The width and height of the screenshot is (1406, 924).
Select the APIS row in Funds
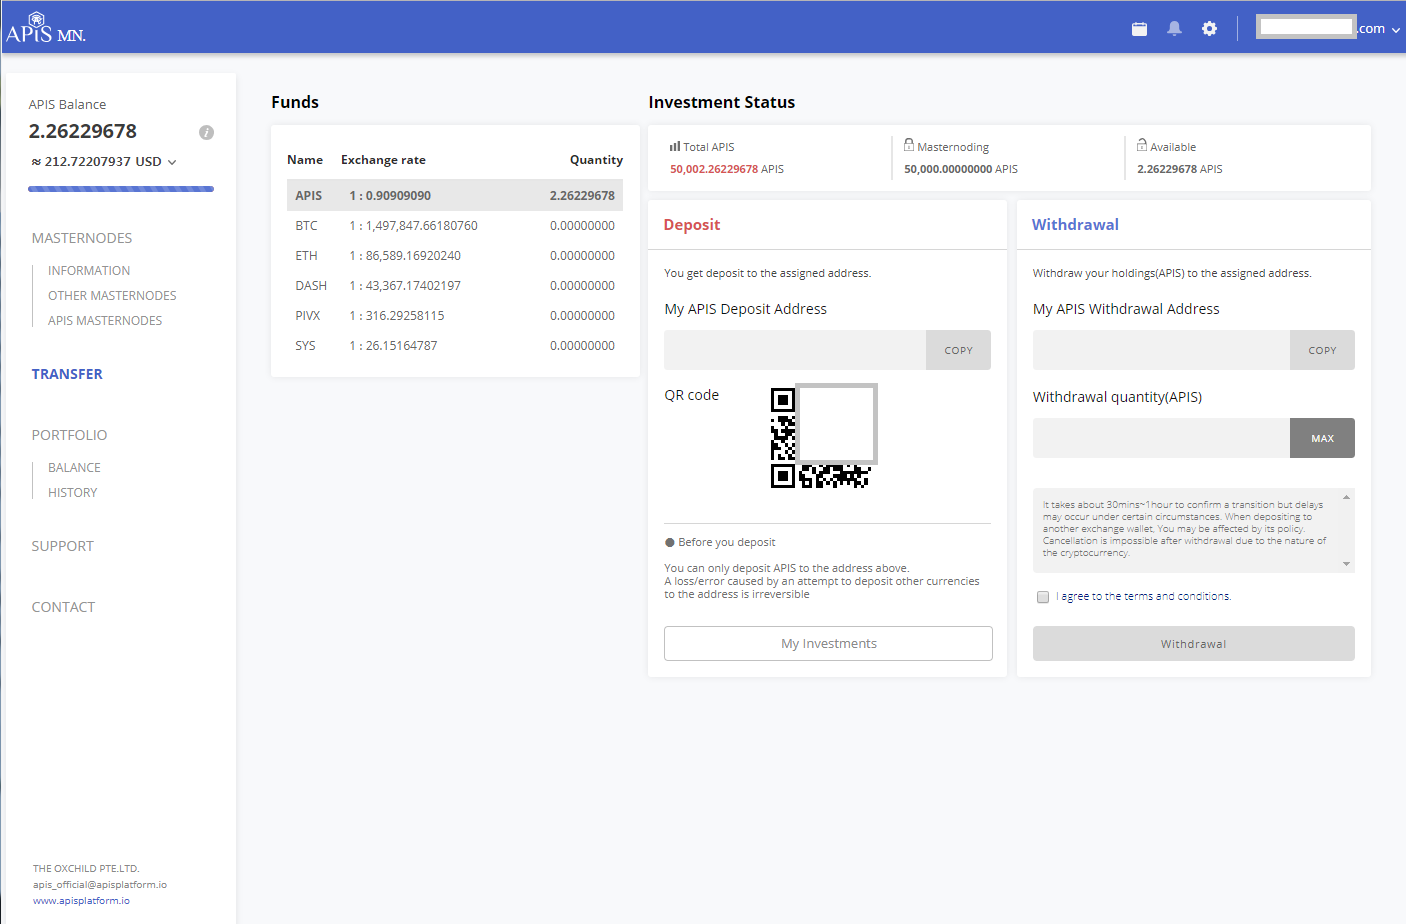point(455,196)
